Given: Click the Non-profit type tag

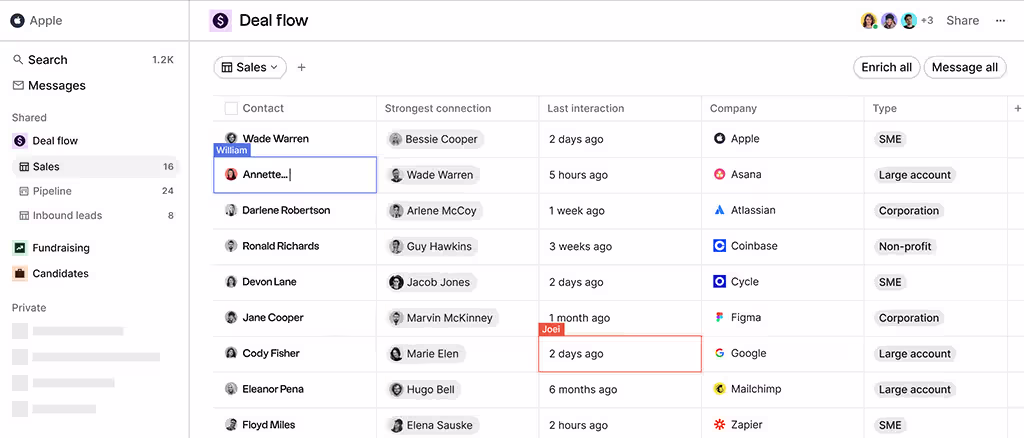Looking at the screenshot, I should 905,247.
